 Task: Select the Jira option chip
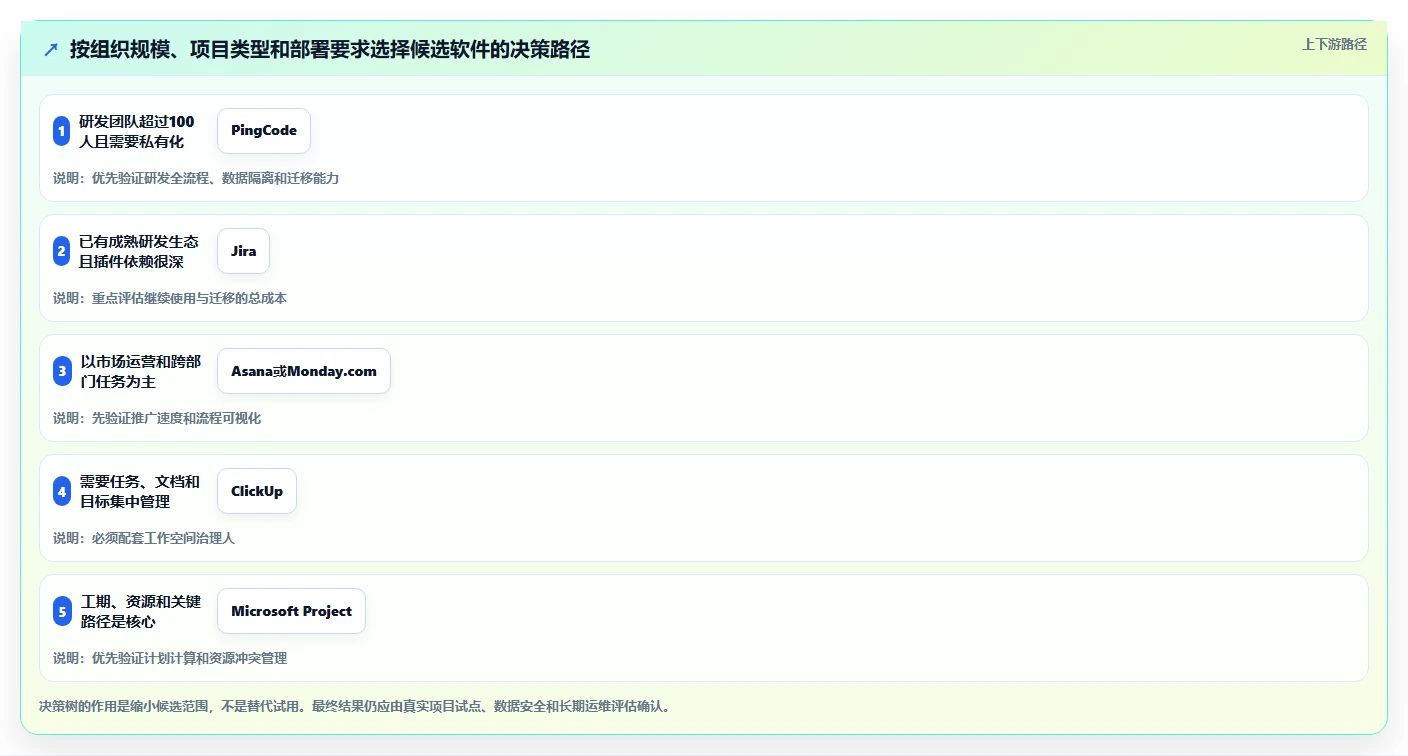(x=243, y=251)
